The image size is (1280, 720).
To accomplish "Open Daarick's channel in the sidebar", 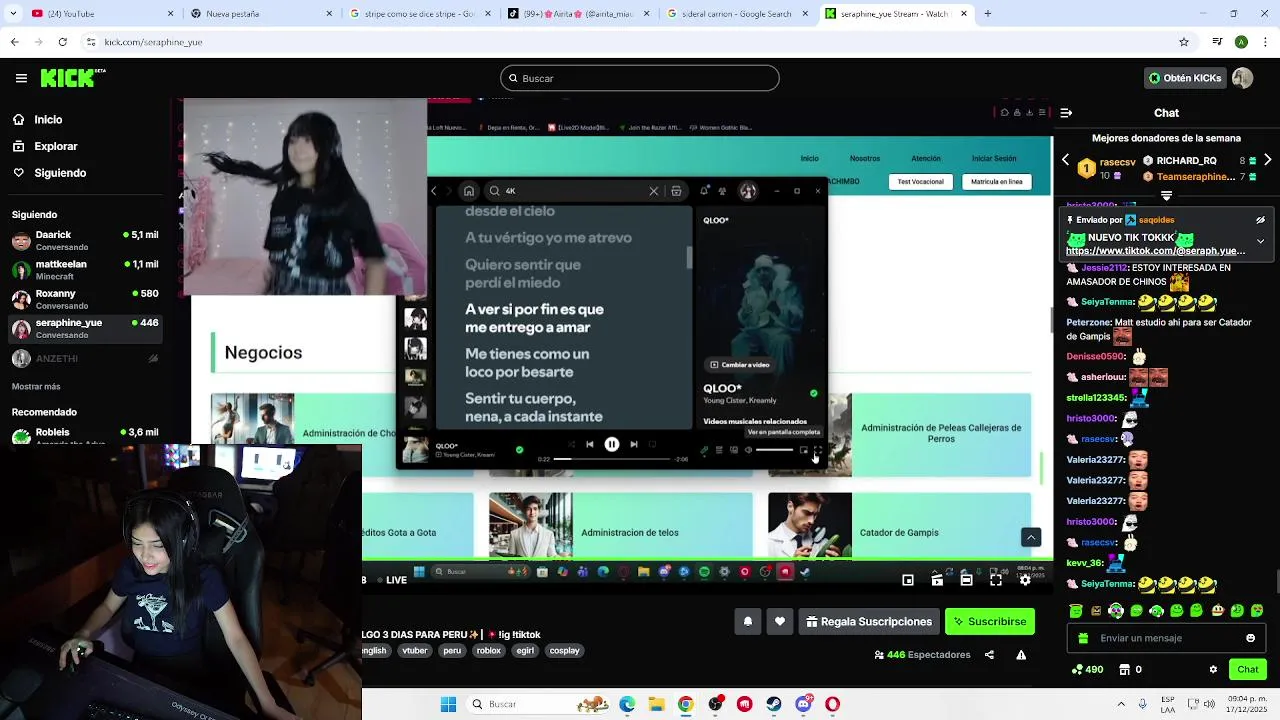I will point(85,240).
